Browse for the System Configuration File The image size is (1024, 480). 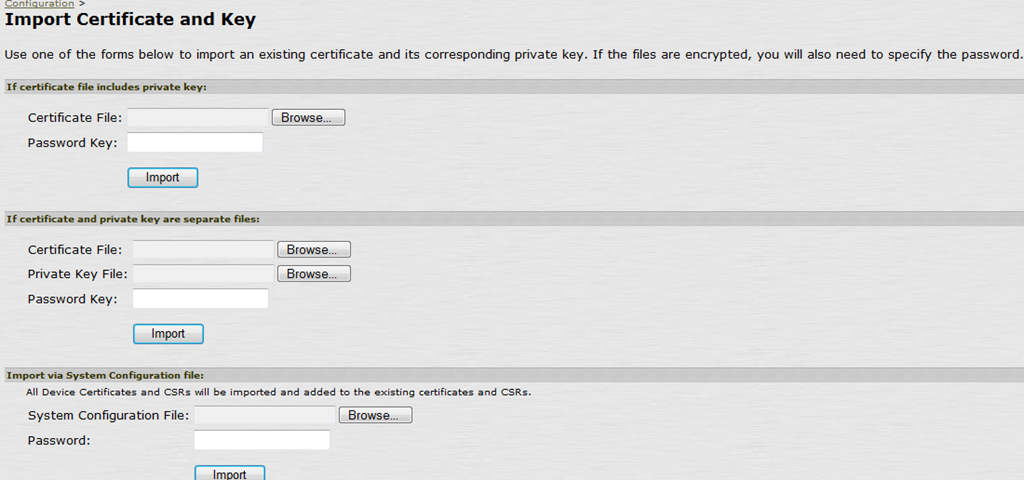pyautogui.click(x=374, y=415)
